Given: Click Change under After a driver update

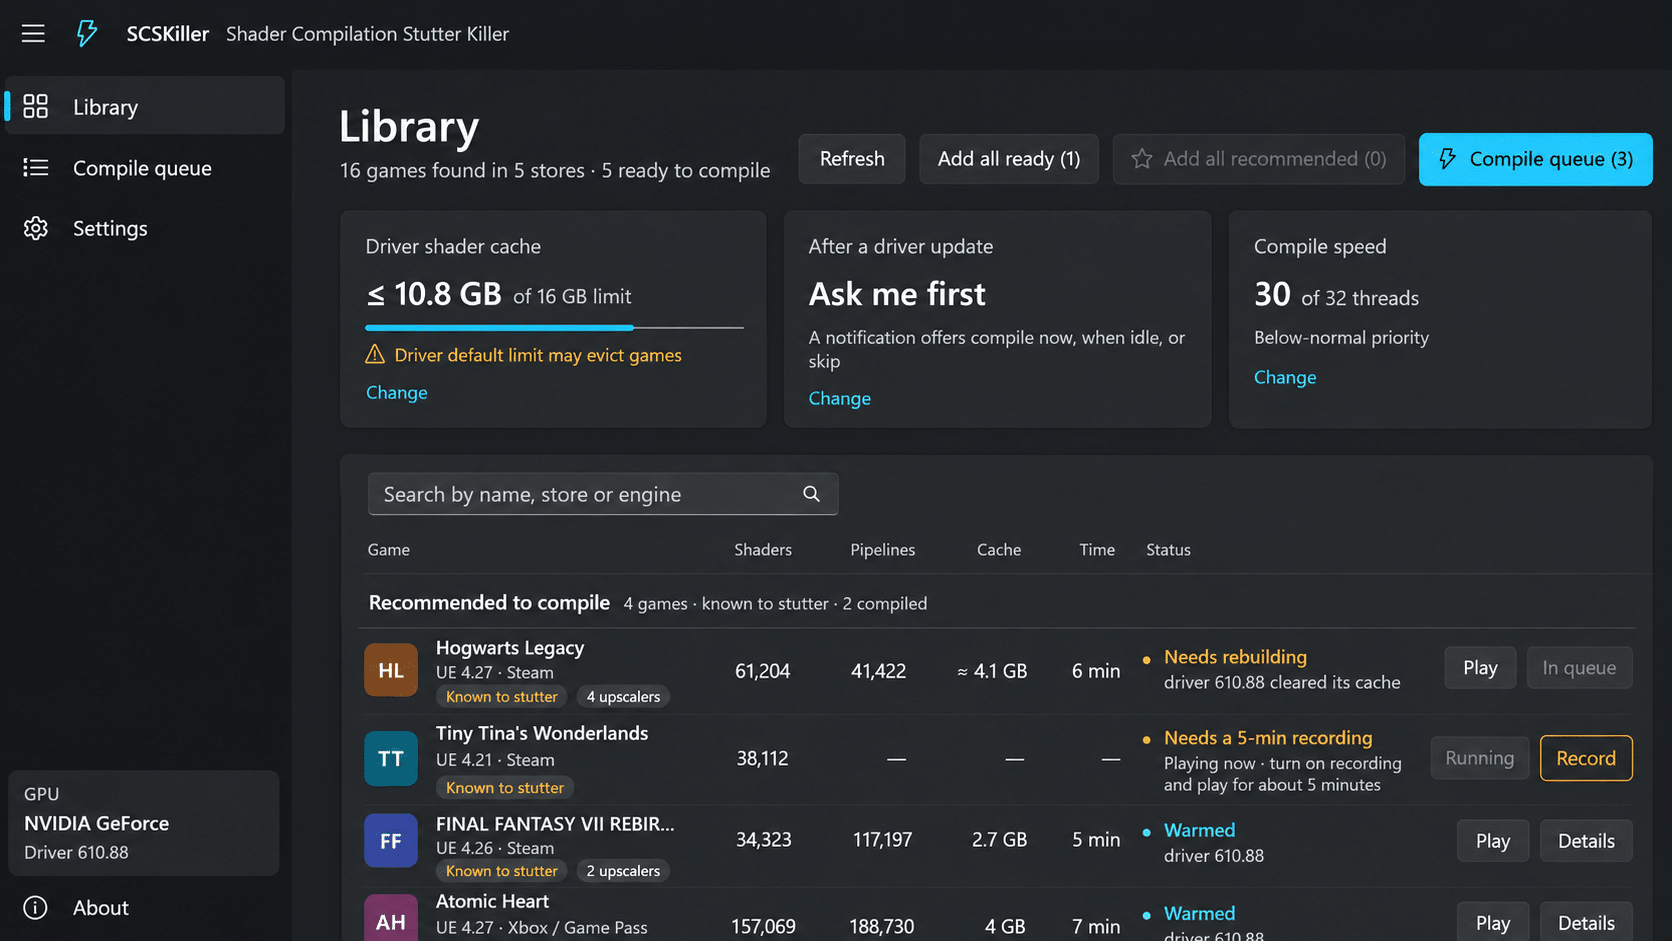Looking at the screenshot, I should pyautogui.click(x=839, y=398).
